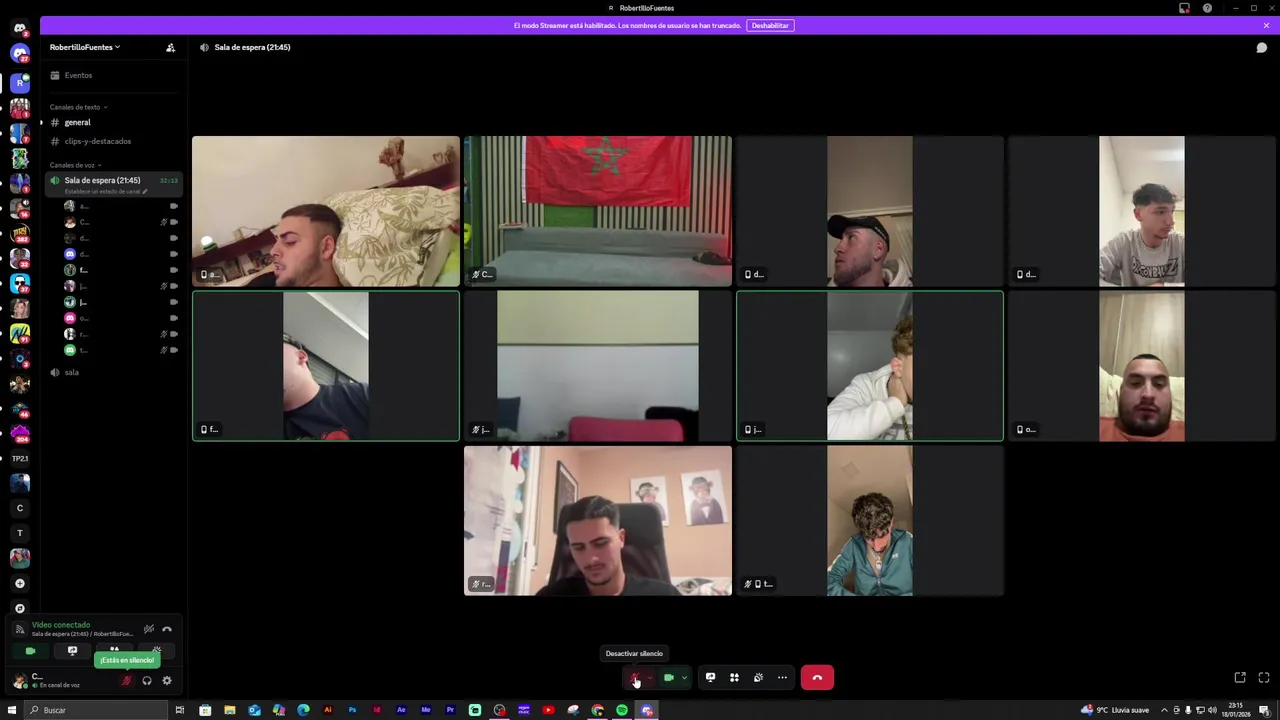Open the weather widget showing 9°C
Viewport: 1280px width, 720px height.
(1115, 710)
